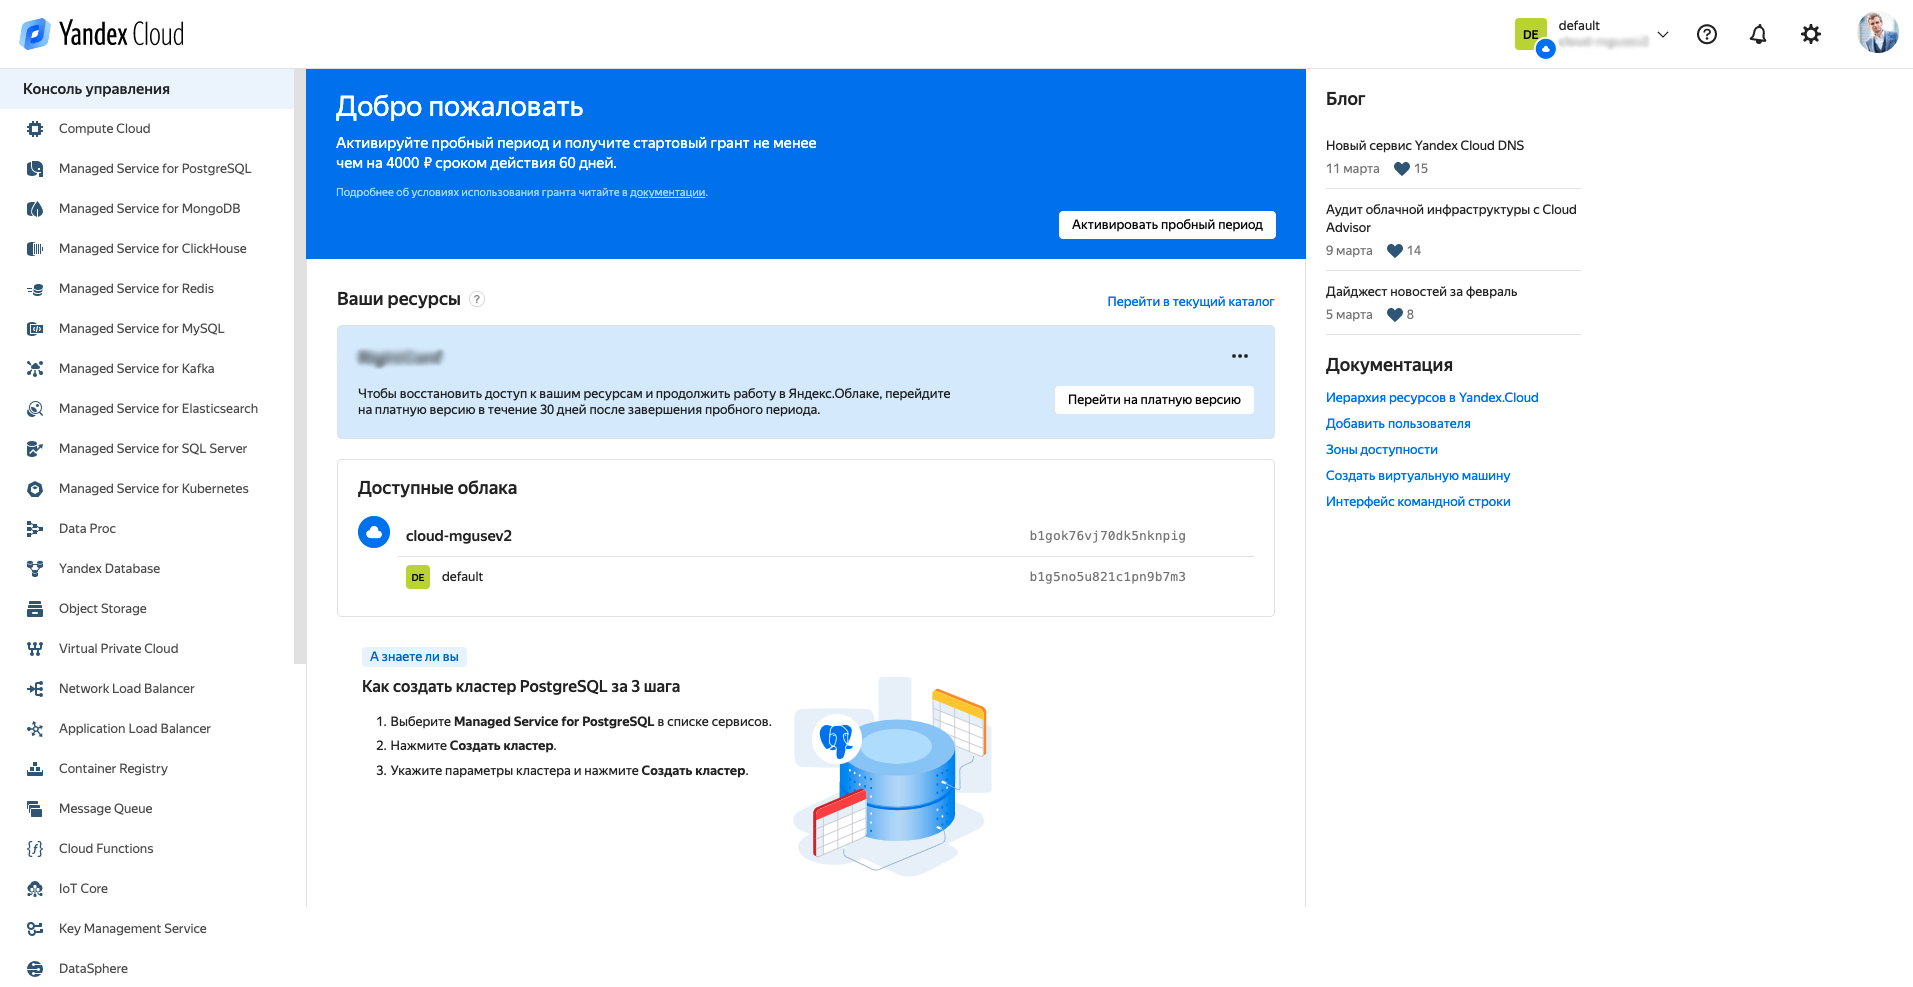
Task: Click the Container Registry icon
Action: (x=35, y=769)
